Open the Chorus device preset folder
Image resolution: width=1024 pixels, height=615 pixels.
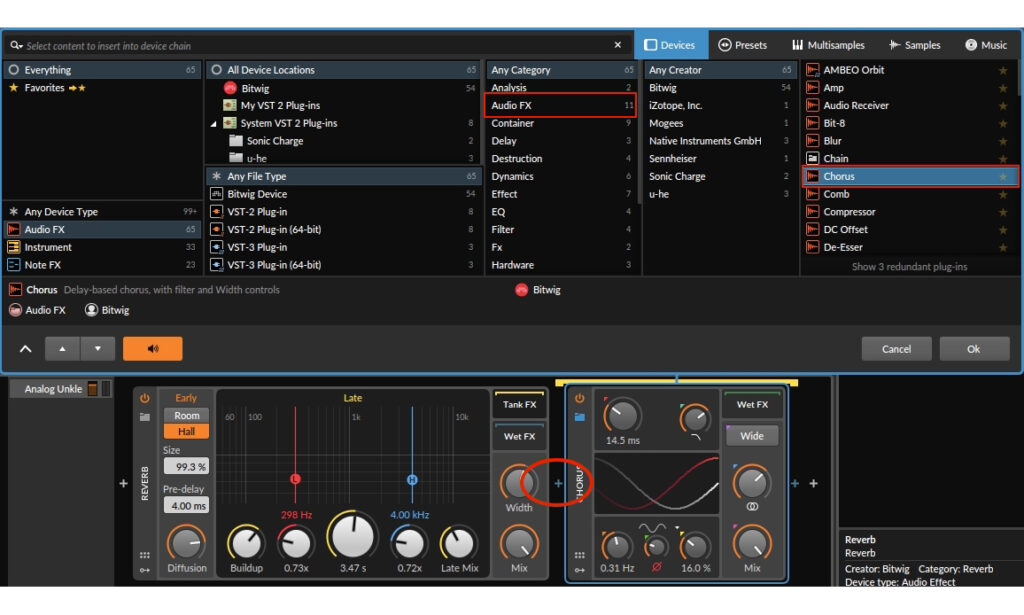tap(579, 417)
